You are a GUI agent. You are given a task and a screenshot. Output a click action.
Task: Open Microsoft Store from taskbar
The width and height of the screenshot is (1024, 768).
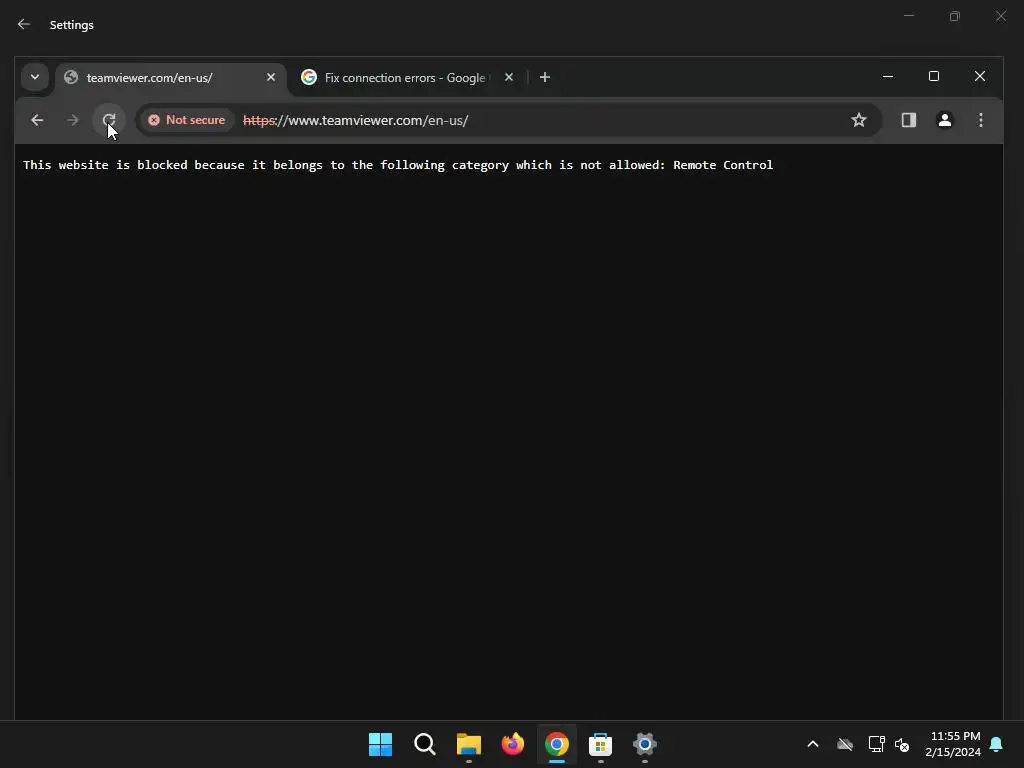point(600,744)
